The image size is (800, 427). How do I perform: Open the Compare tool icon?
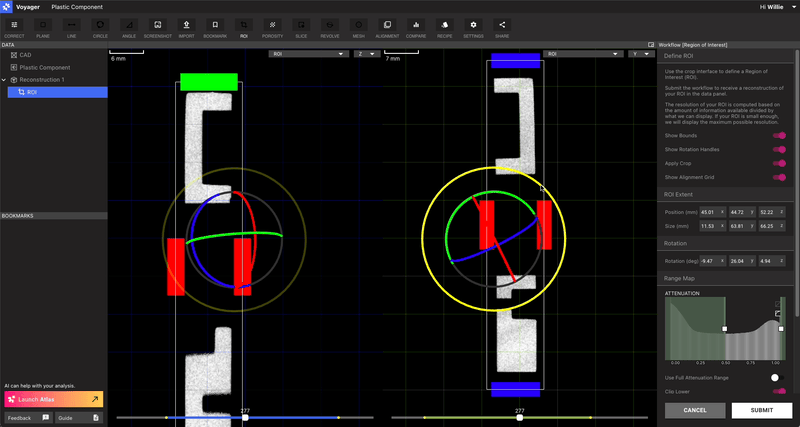(416, 24)
